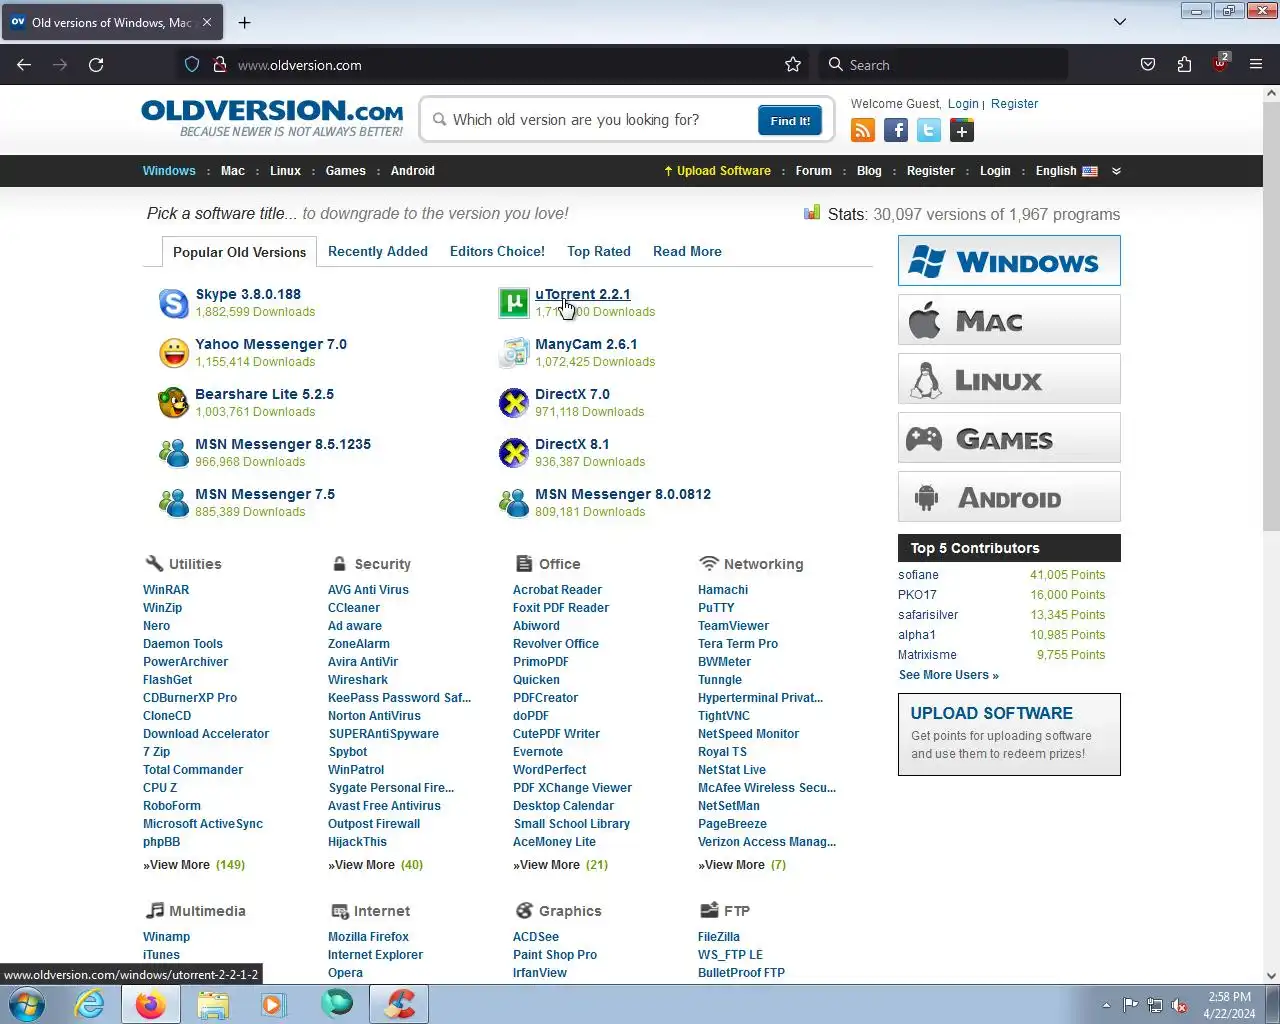Click the volume icon in system tray
This screenshot has height=1024, width=1280.
[1180, 1006]
